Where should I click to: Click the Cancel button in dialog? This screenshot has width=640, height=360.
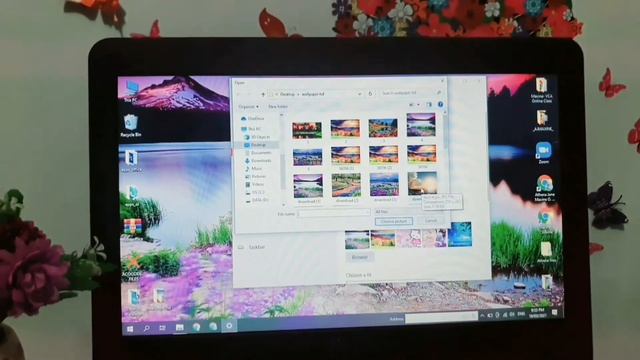click(x=431, y=221)
